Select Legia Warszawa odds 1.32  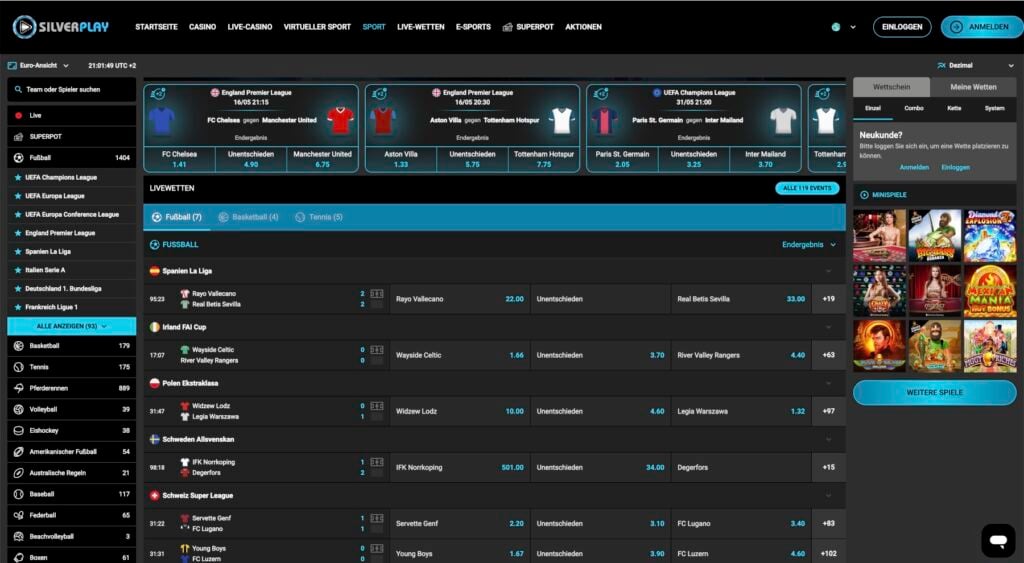coord(741,411)
